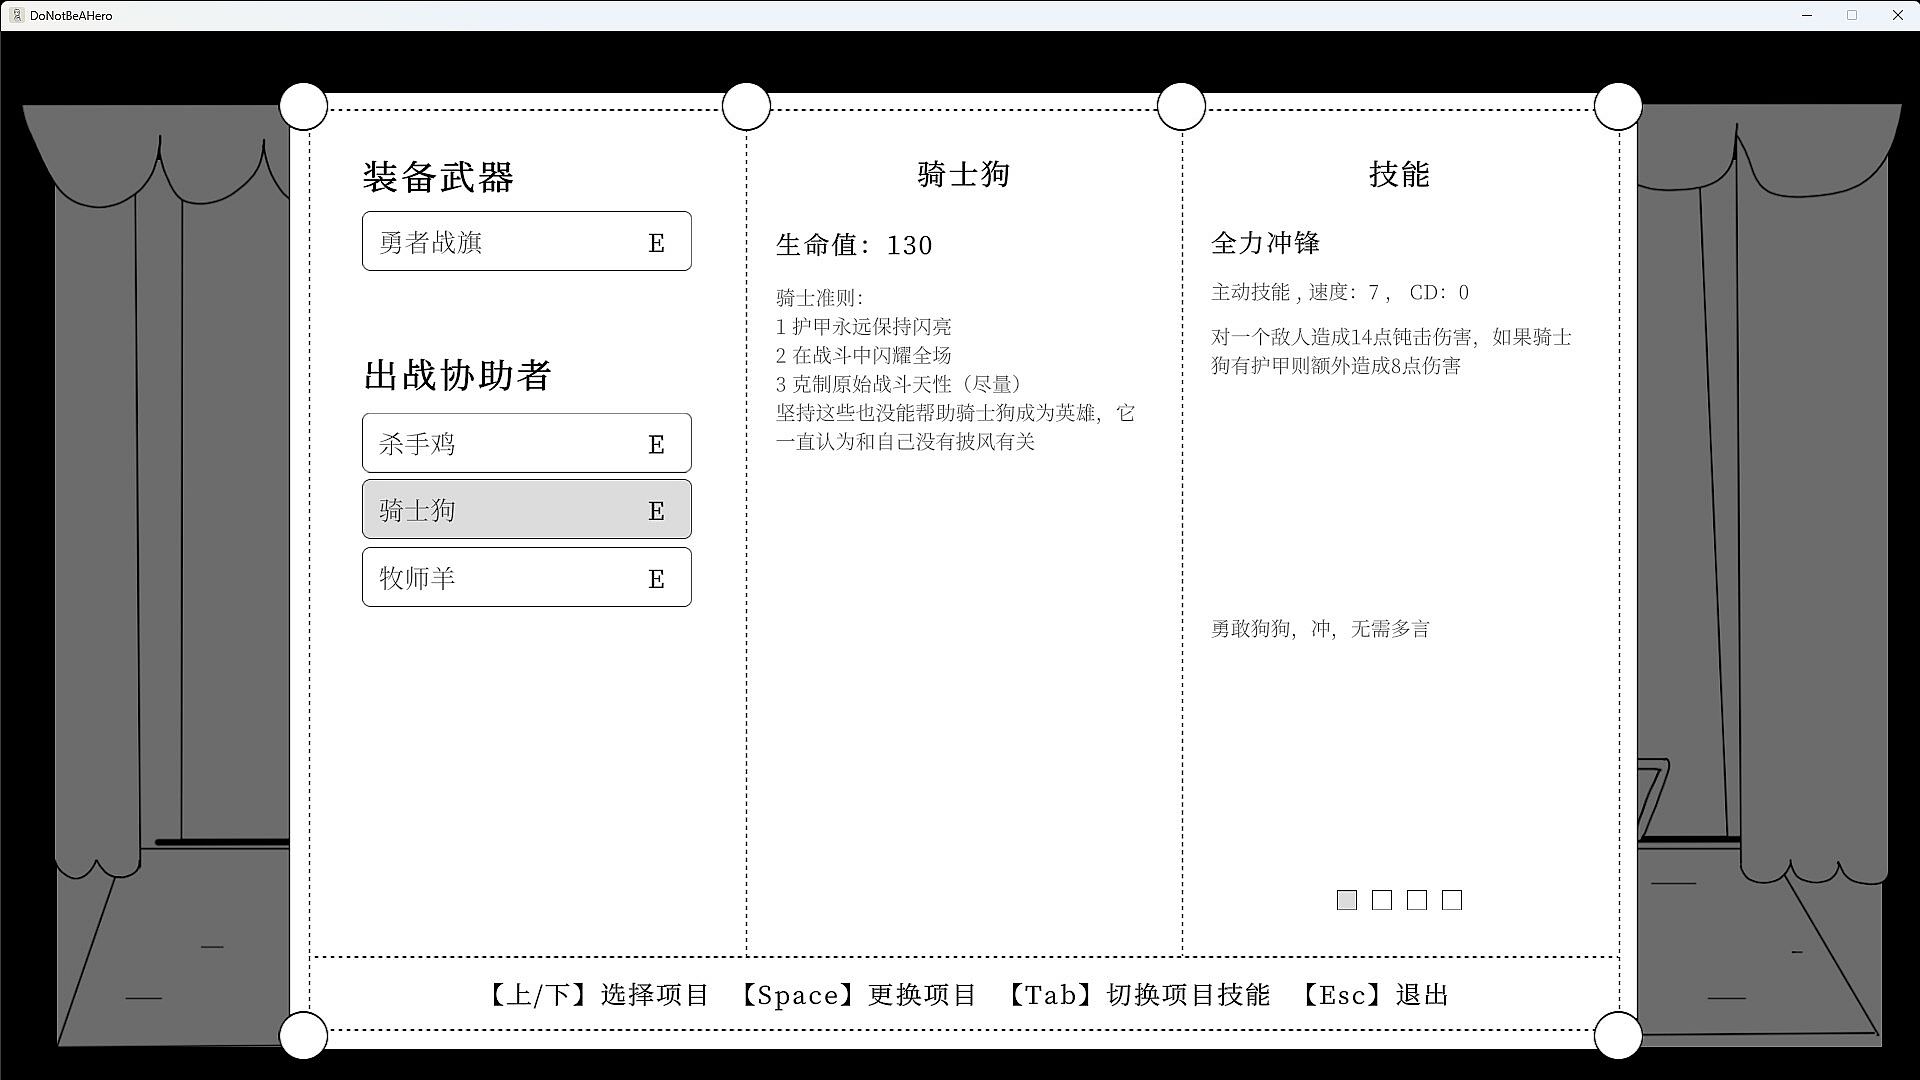Select the first filled skill page square

(1347, 900)
